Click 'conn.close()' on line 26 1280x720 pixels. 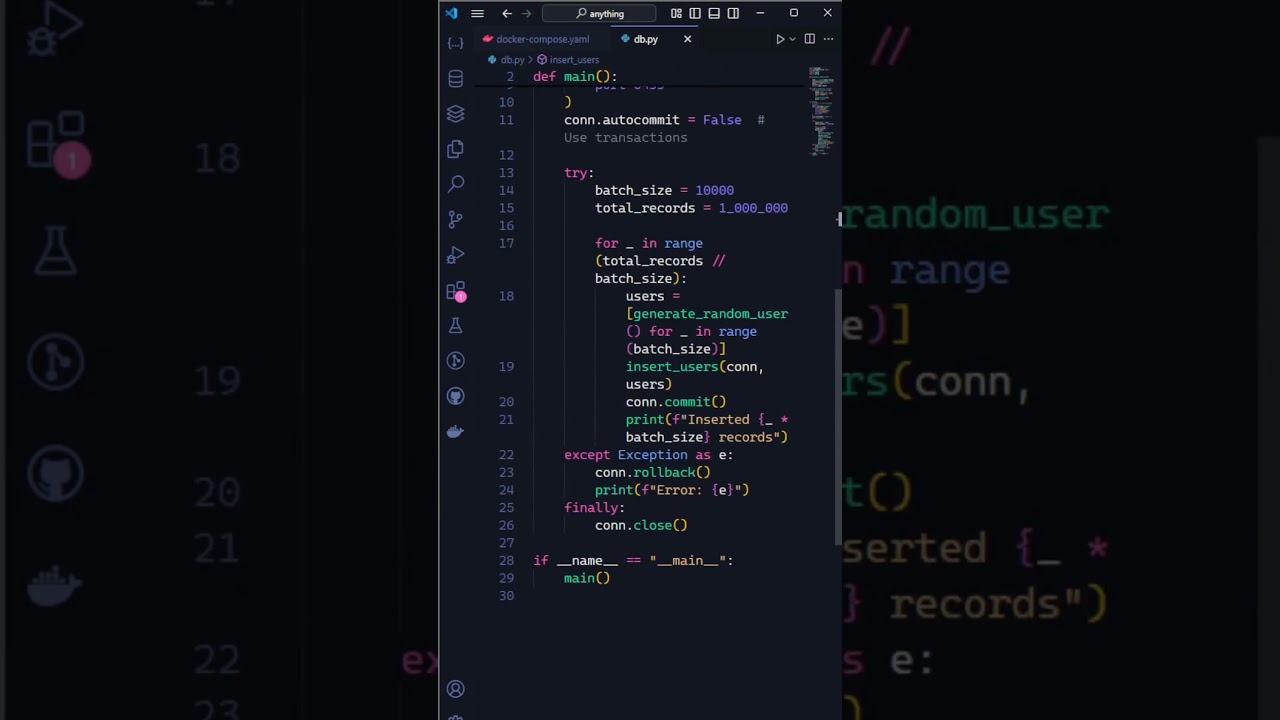click(x=641, y=525)
